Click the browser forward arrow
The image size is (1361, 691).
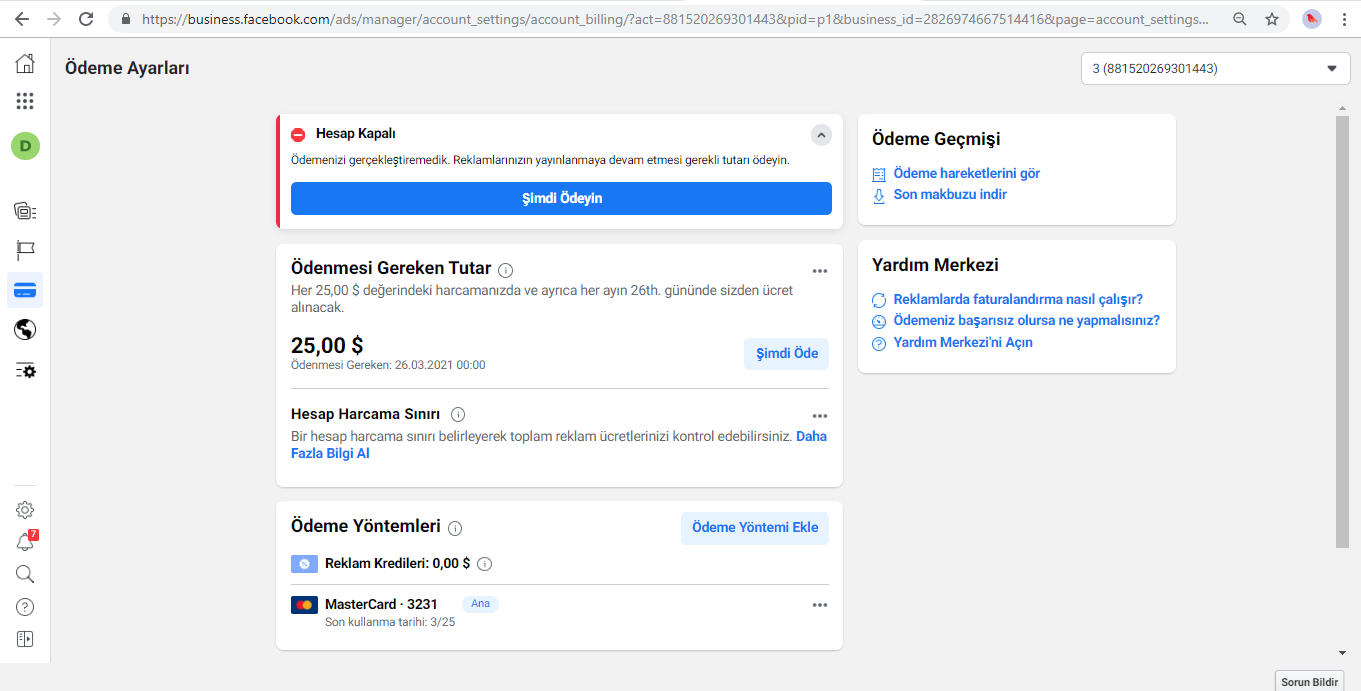54,19
